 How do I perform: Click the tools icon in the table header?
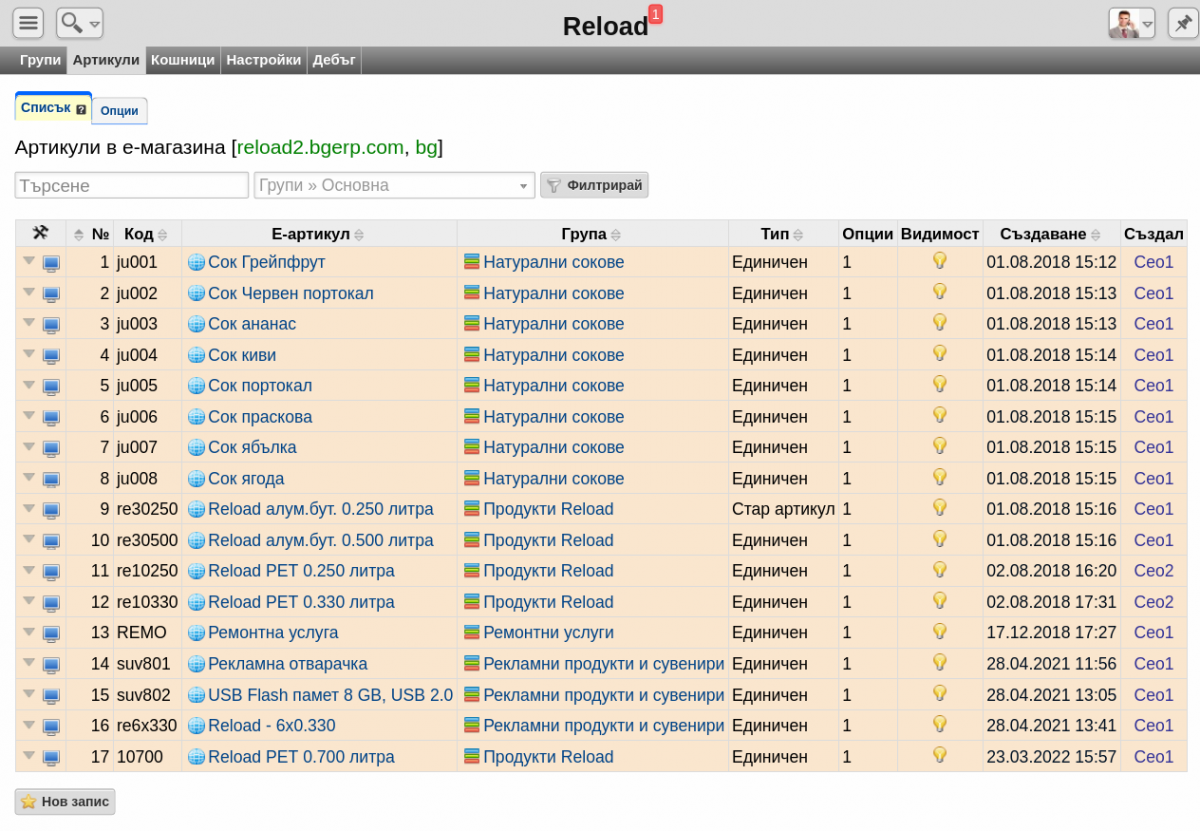[x=40, y=233]
